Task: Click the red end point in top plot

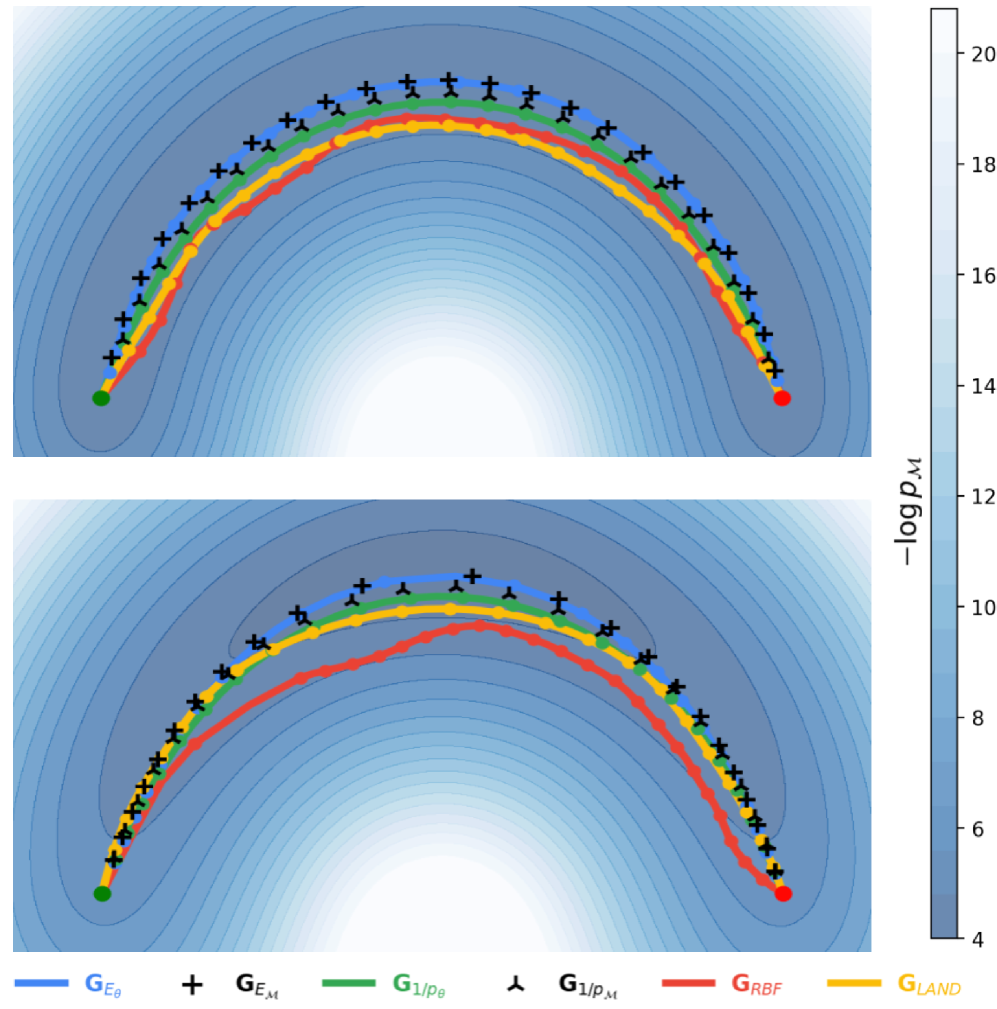Action: pos(781,398)
